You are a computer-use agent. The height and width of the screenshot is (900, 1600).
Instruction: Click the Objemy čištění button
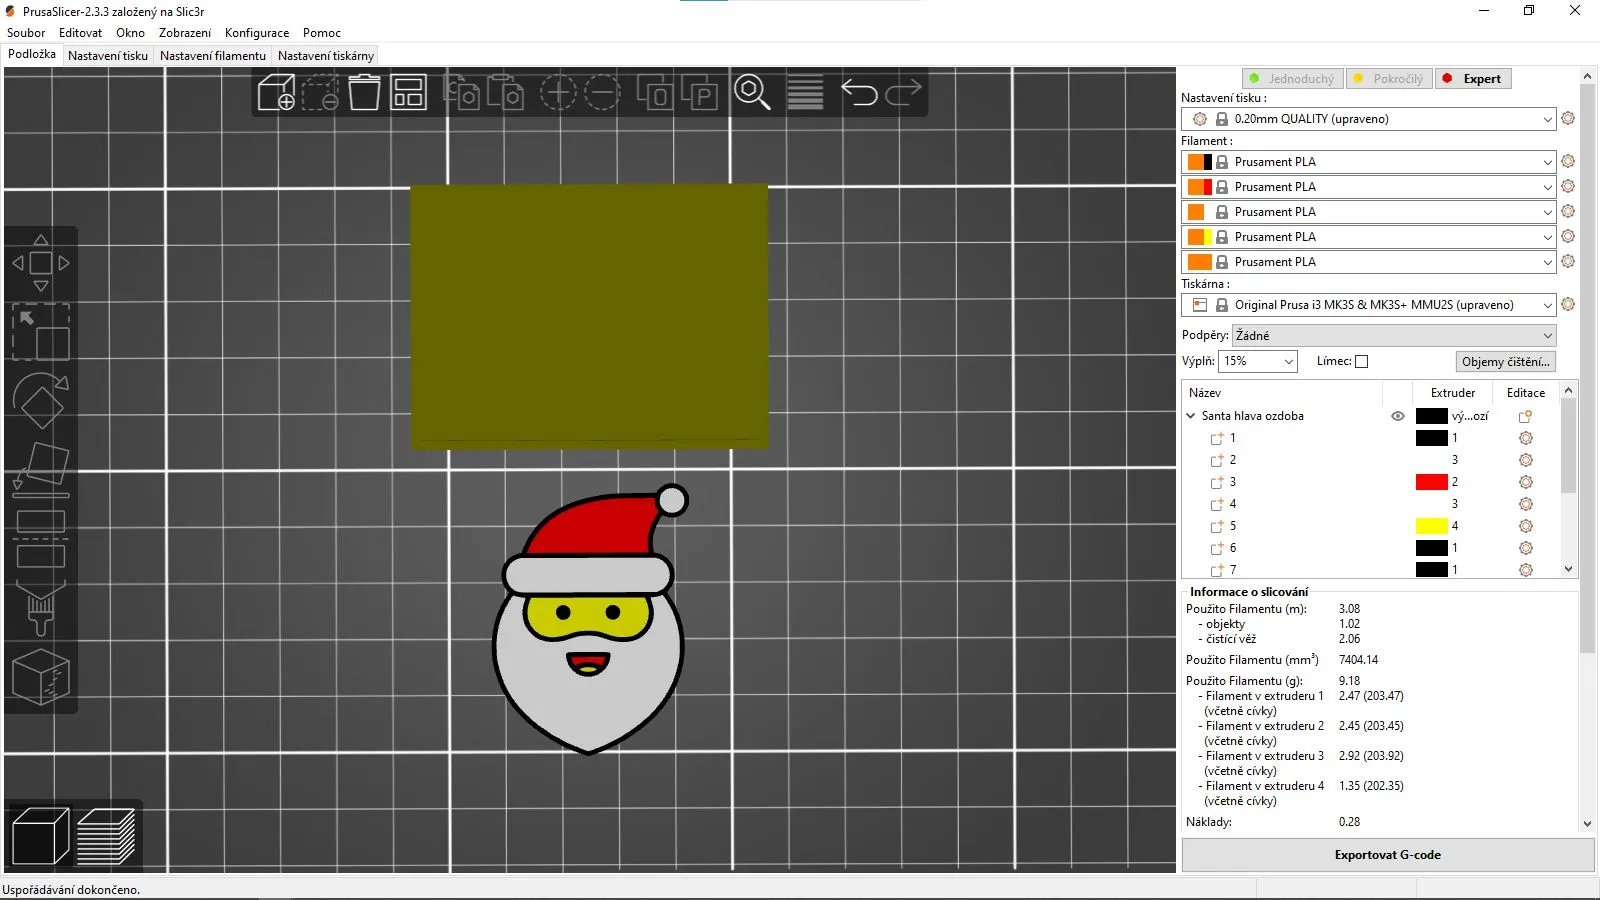tap(1506, 362)
